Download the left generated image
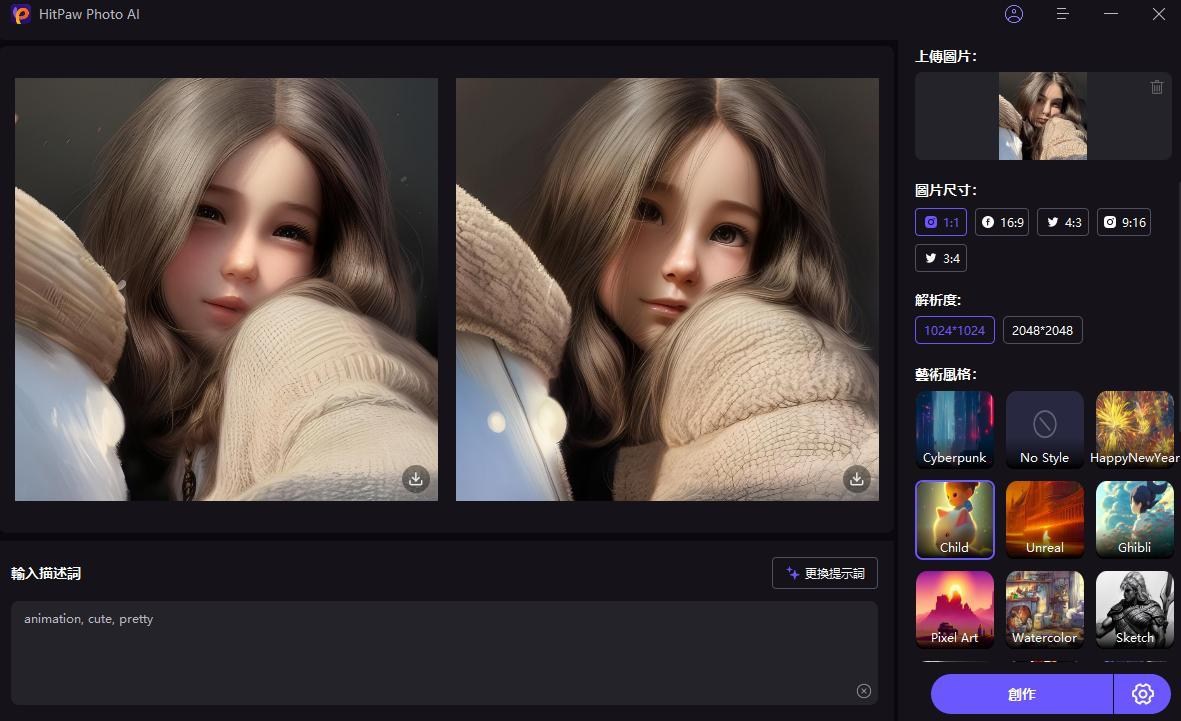 click(415, 479)
